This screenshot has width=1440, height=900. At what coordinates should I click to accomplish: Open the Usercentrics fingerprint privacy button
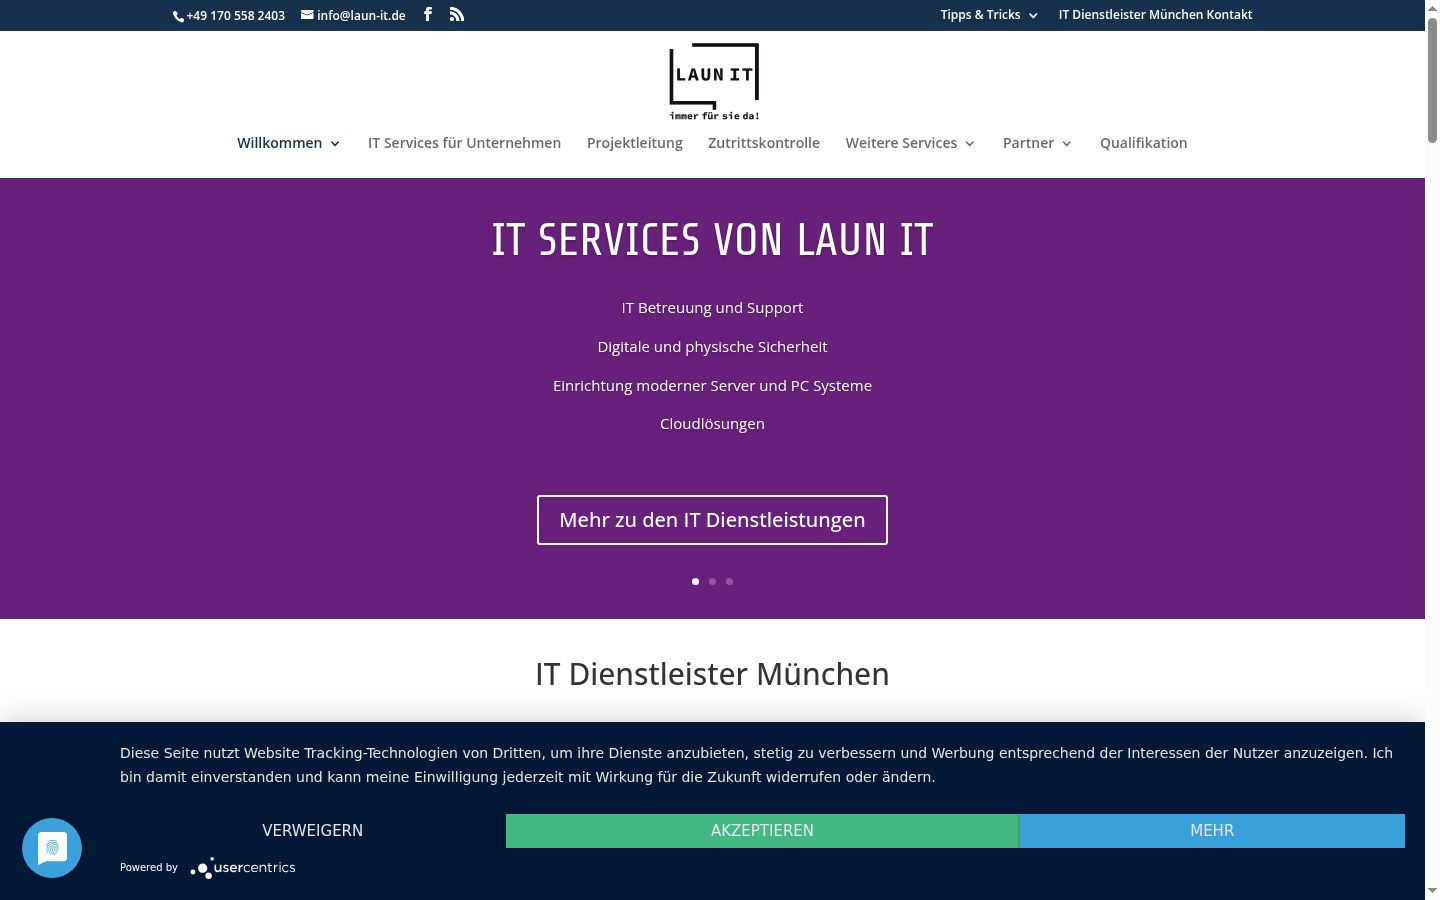click(52, 848)
